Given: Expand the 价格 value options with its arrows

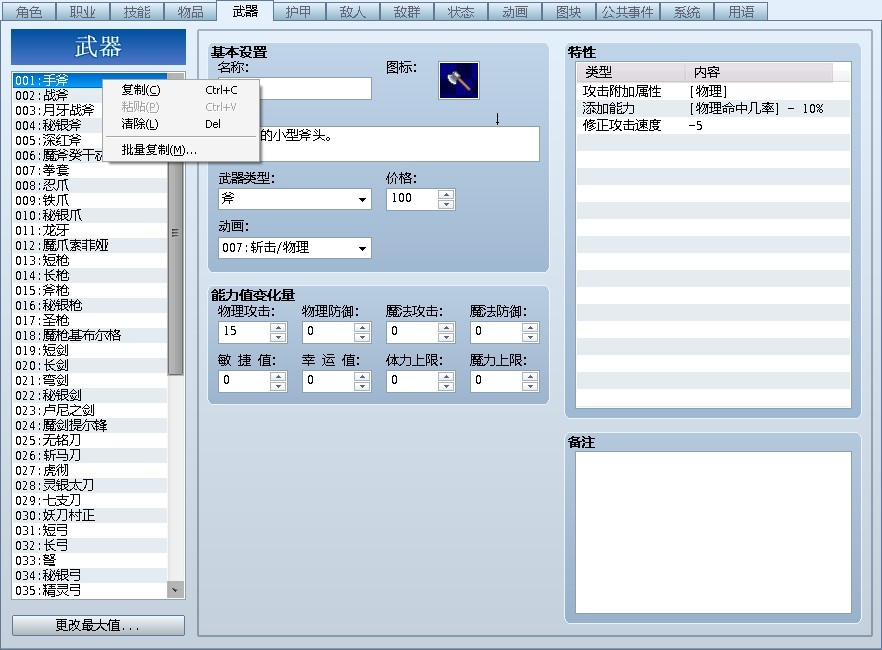Looking at the screenshot, I should point(448,198).
